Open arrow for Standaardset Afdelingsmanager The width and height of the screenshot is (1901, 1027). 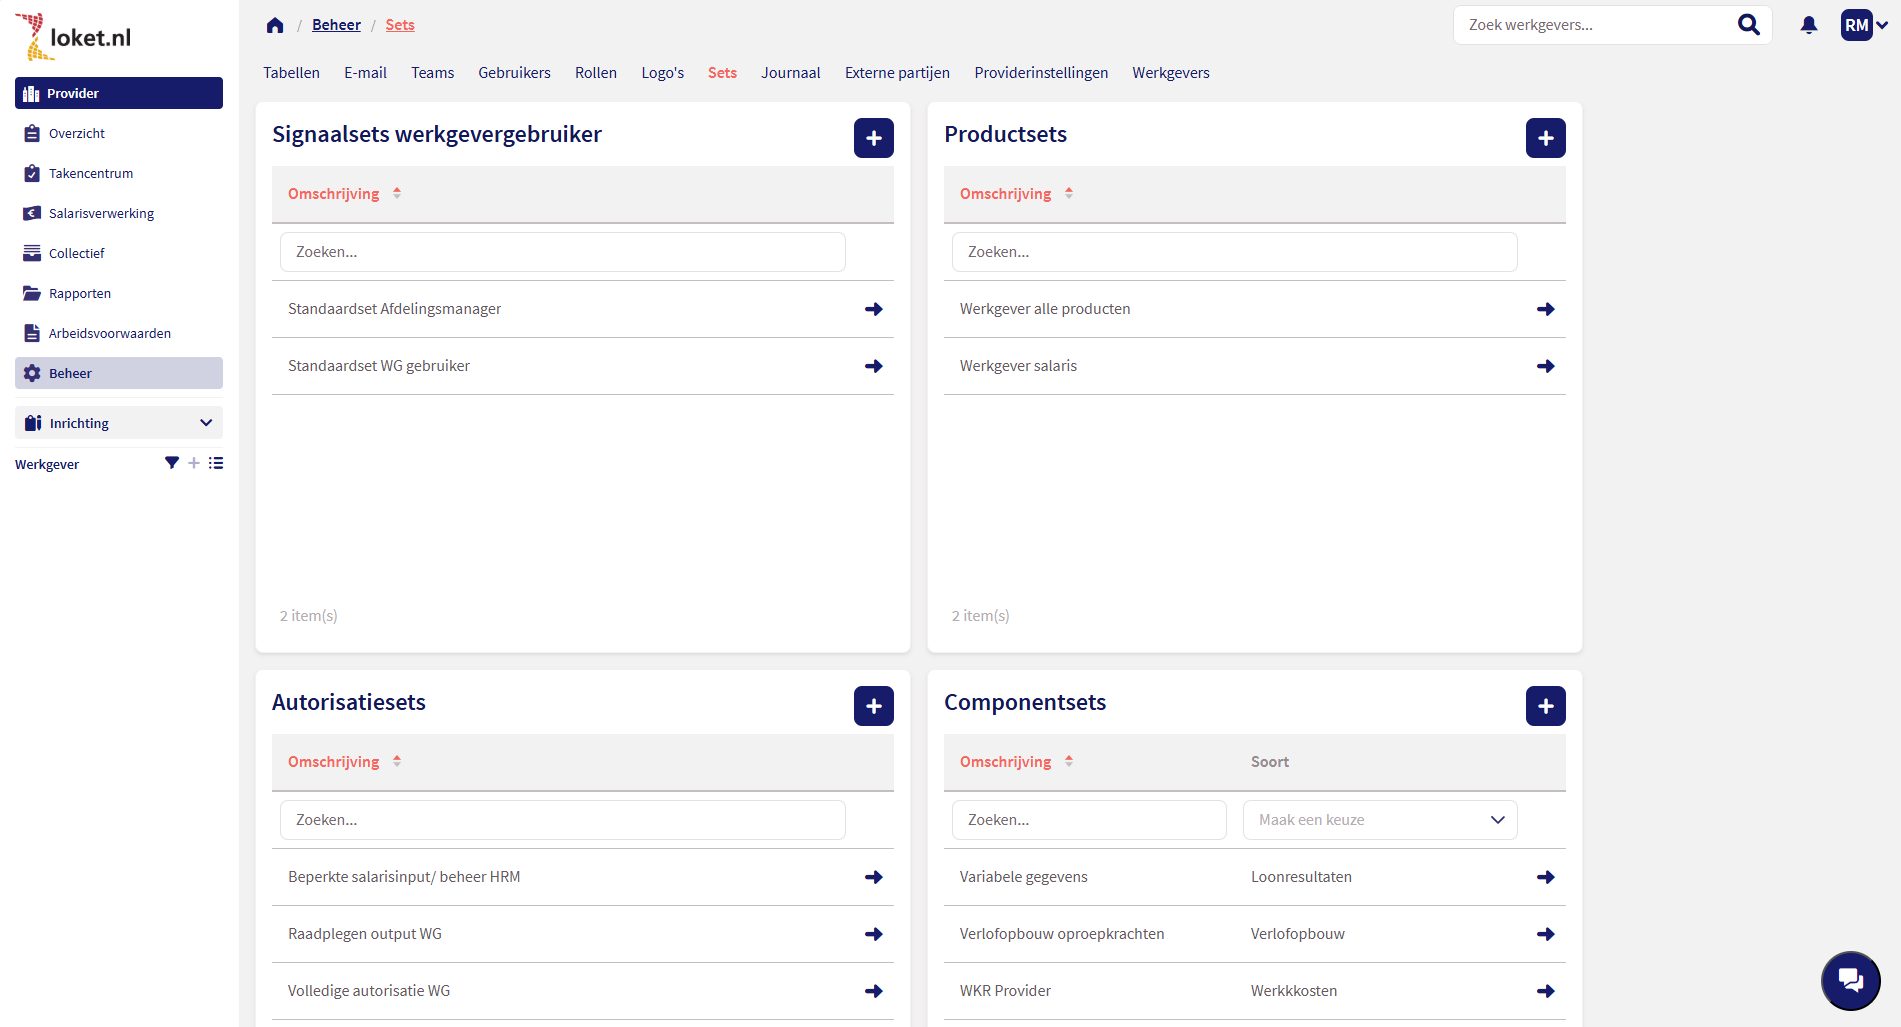pyautogui.click(x=873, y=309)
